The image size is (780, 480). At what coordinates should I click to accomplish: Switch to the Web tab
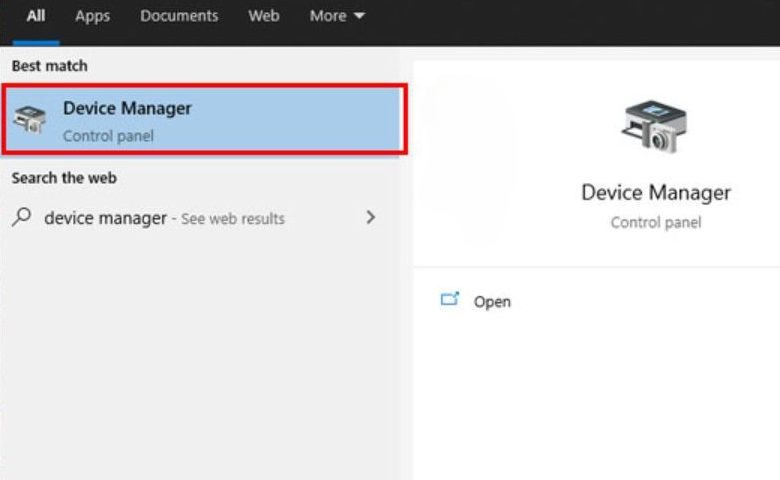point(263,16)
